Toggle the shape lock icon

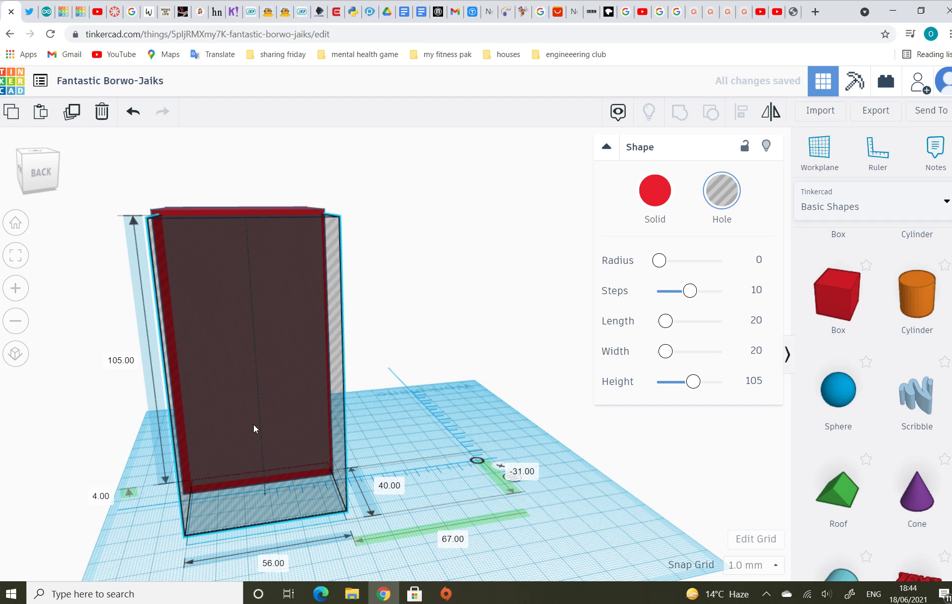click(x=744, y=146)
